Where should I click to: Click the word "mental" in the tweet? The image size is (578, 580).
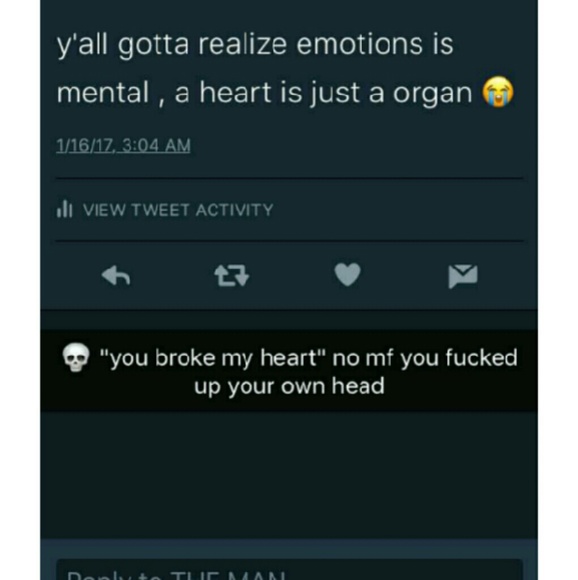click(103, 92)
